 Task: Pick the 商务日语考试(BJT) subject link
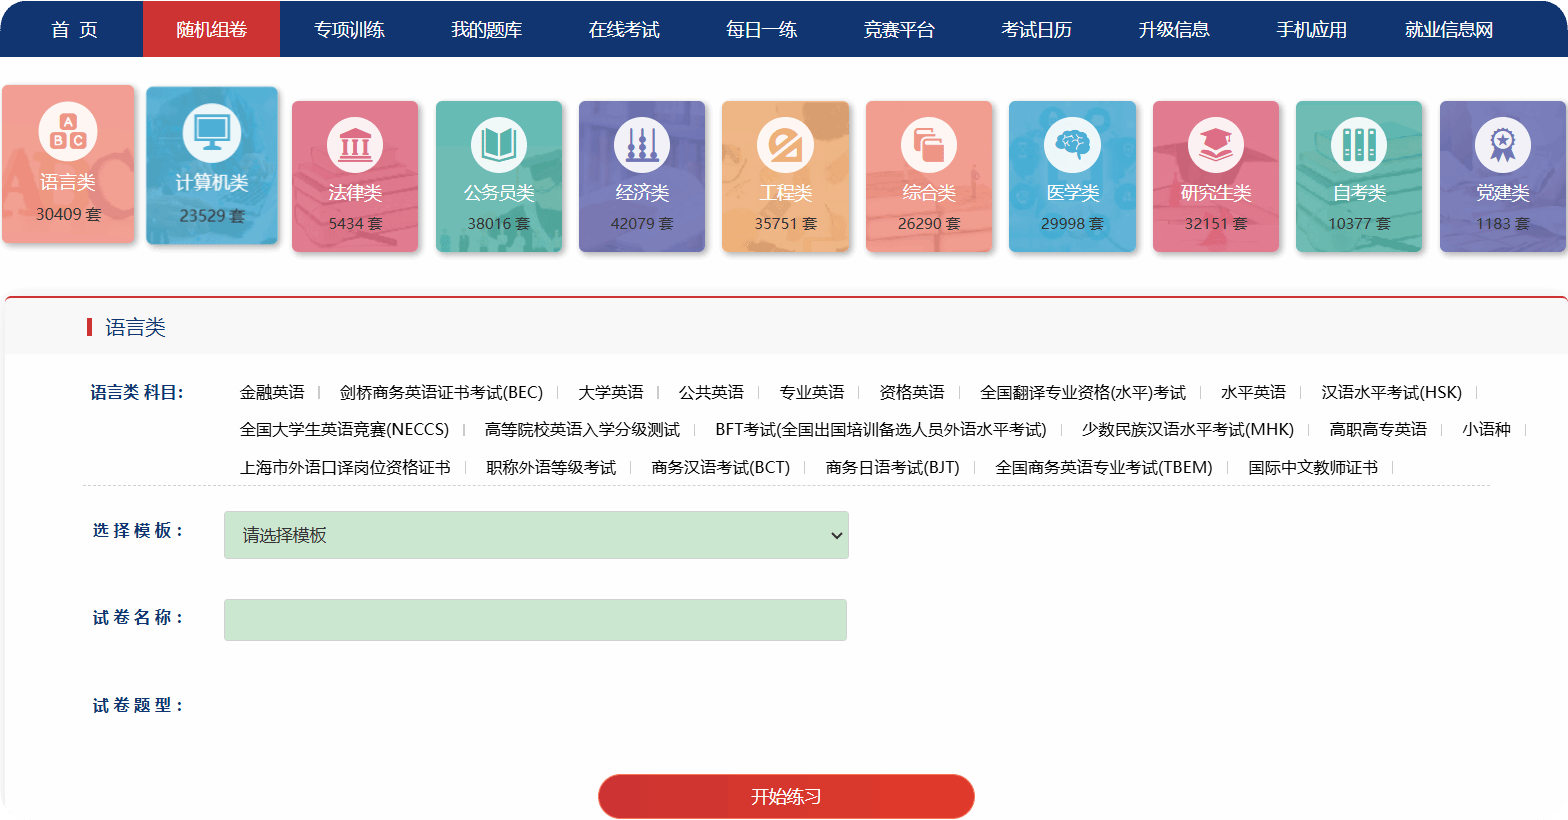(x=892, y=467)
